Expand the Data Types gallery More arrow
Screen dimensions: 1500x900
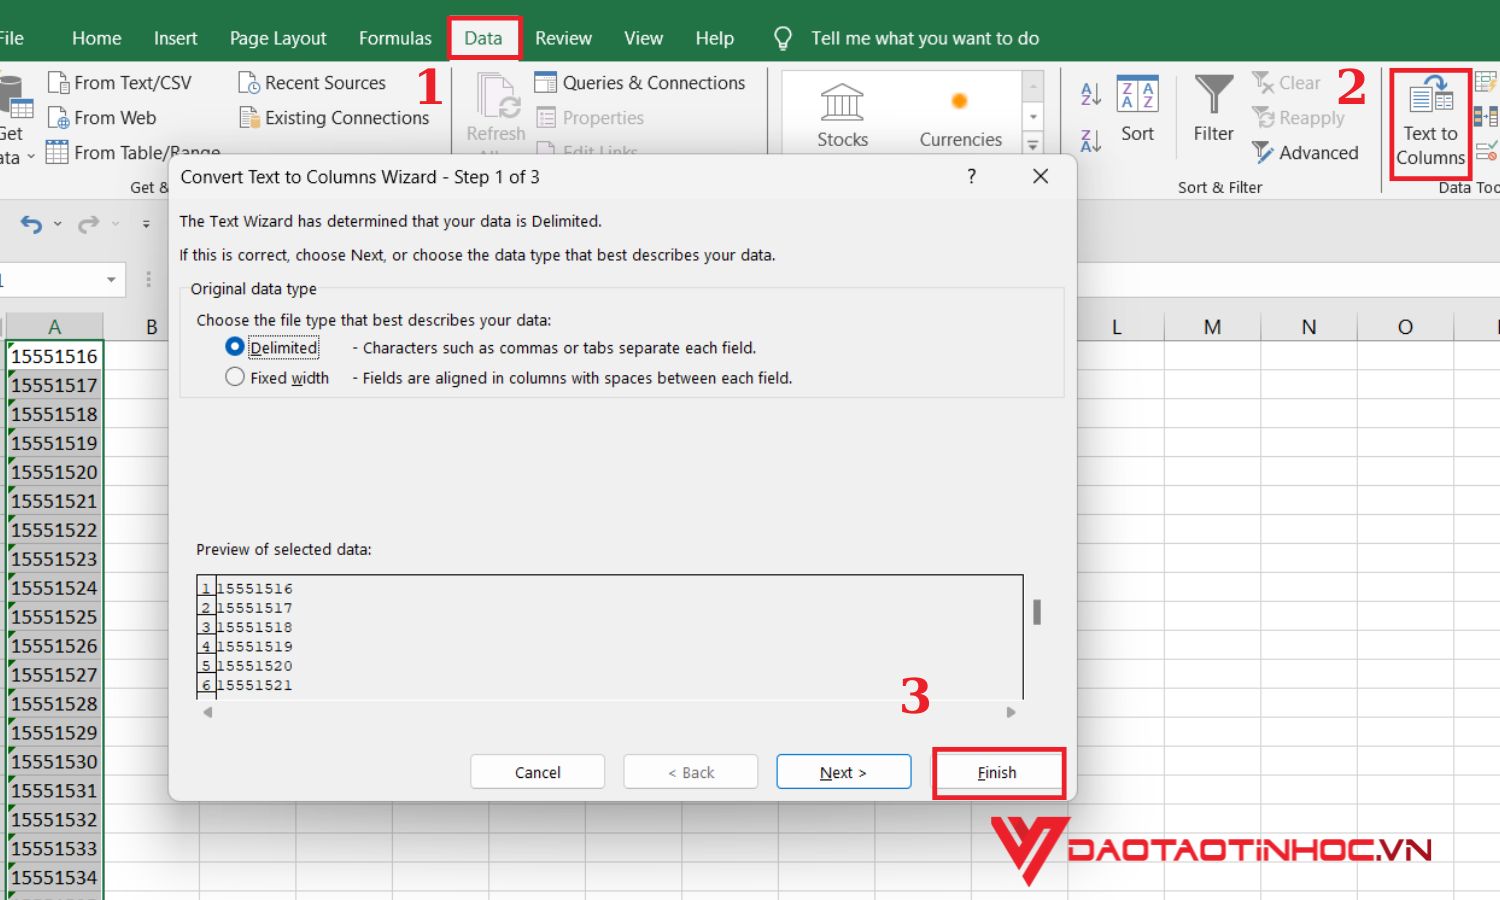point(1033,144)
